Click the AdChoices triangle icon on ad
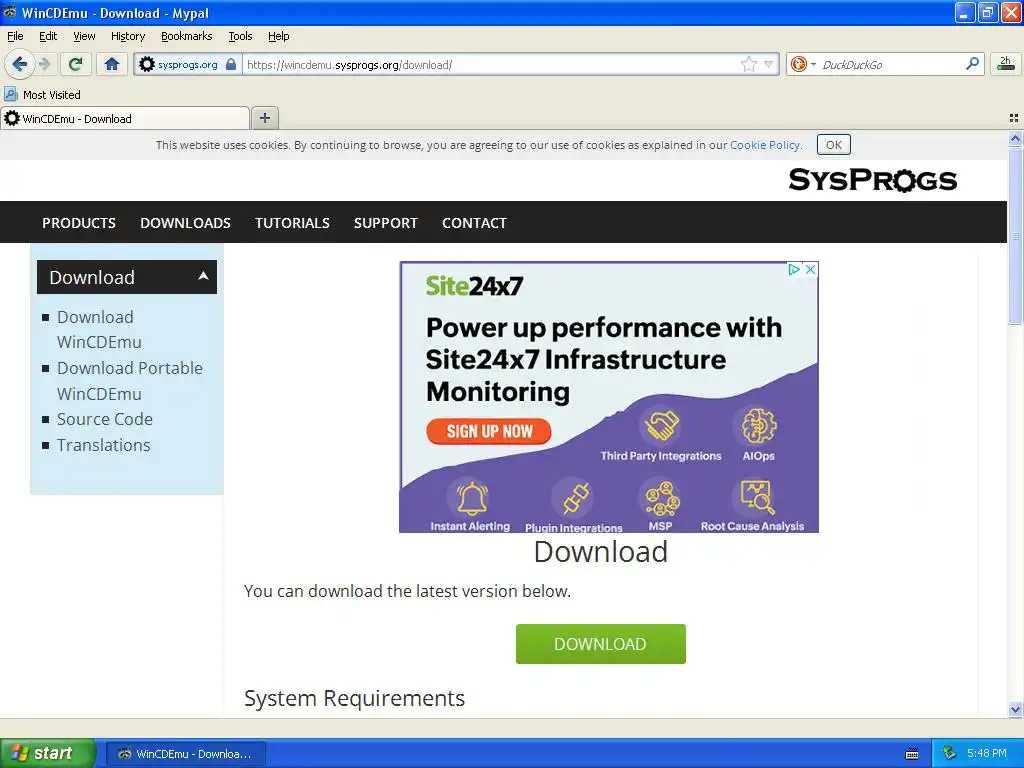 (794, 269)
